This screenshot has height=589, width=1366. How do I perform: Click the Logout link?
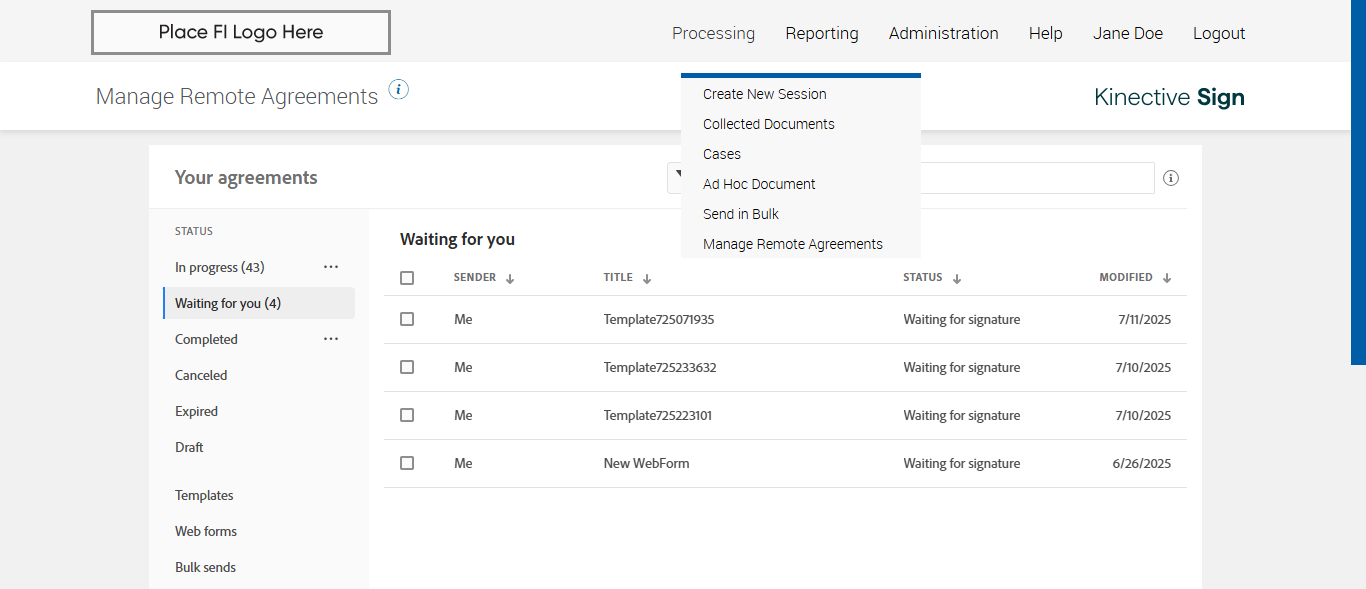pos(1218,33)
